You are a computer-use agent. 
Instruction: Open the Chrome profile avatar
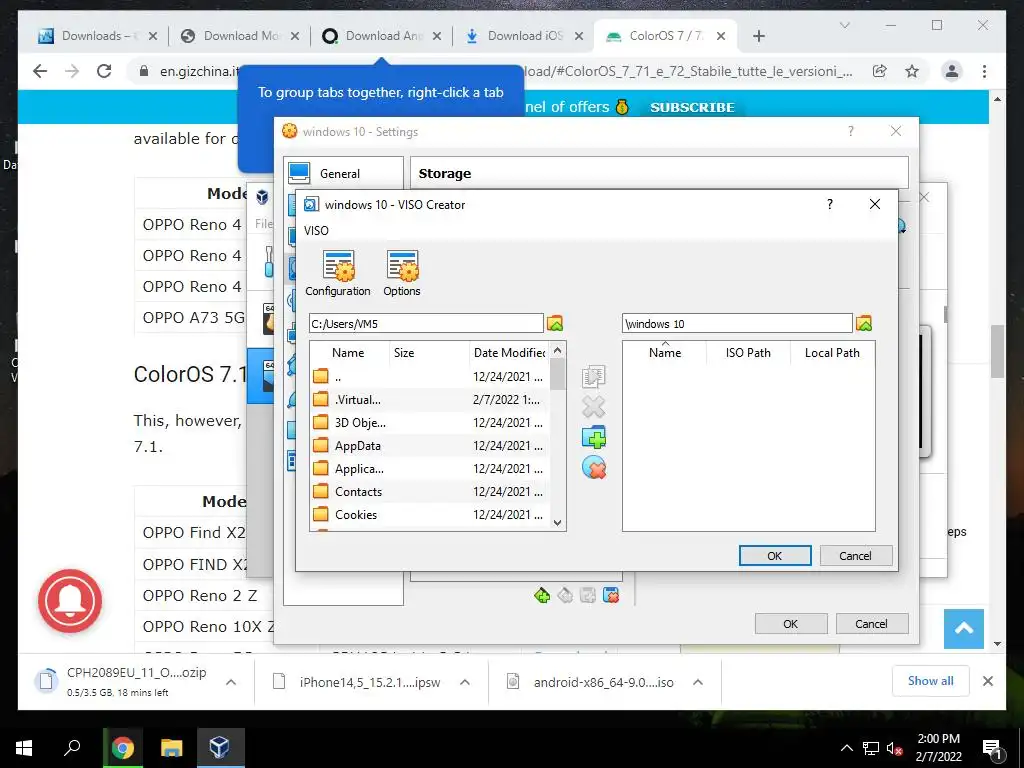(952, 71)
